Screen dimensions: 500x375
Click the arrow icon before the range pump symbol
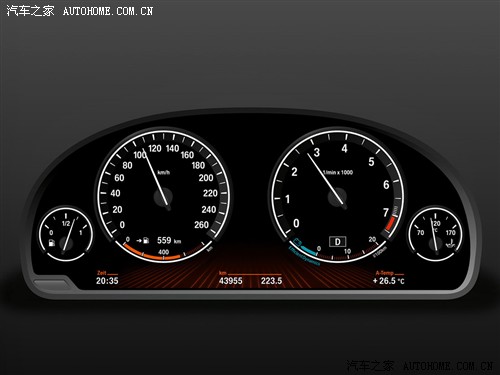pos(139,240)
